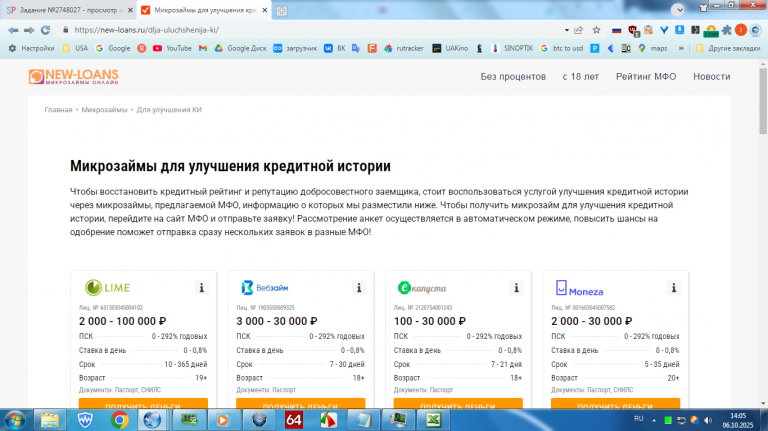The height and width of the screenshot is (431, 768).
Task: Open the YouTube bookmark
Action: [172, 48]
